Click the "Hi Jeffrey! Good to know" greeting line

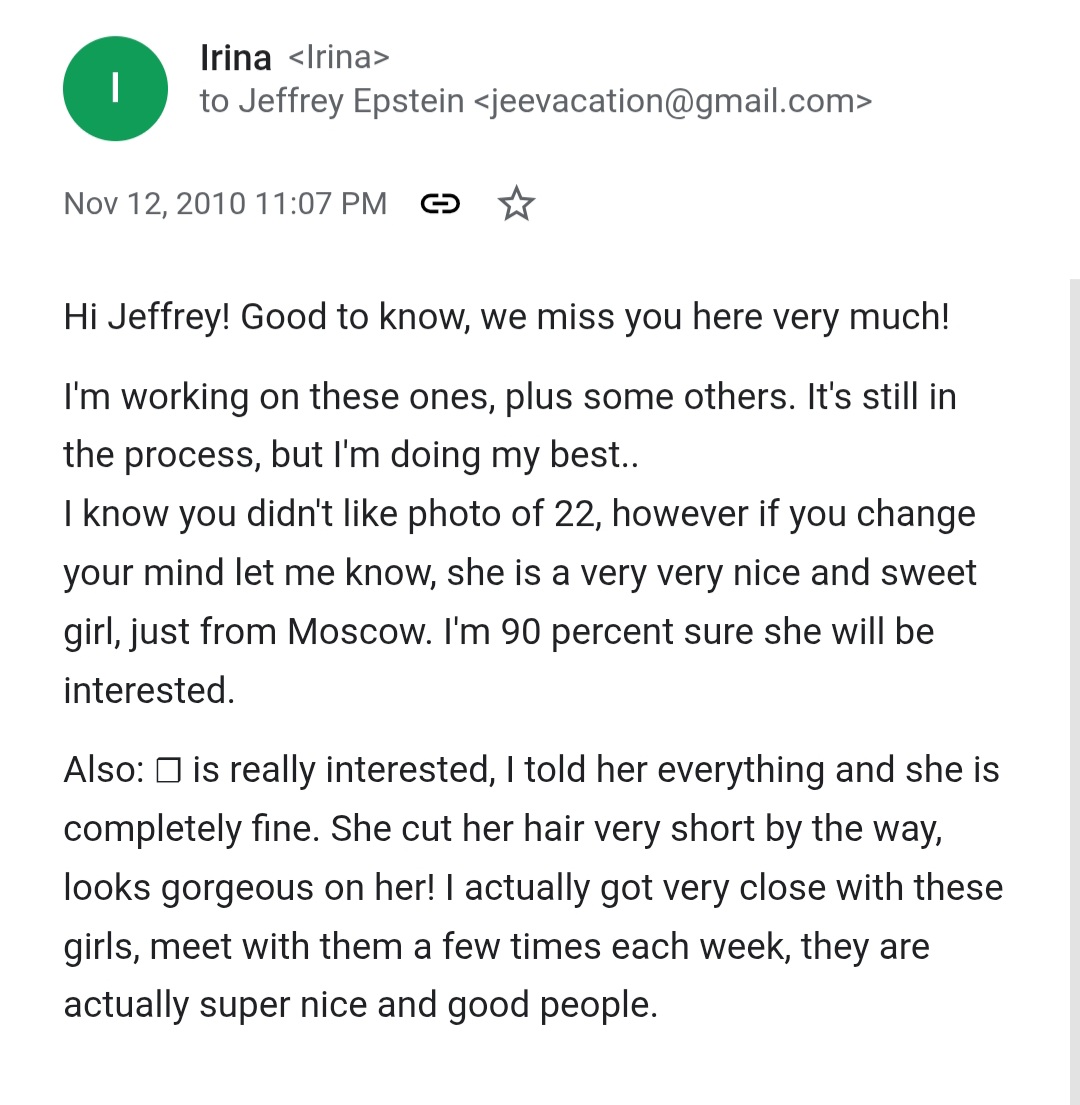pyautogui.click(x=507, y=317)
